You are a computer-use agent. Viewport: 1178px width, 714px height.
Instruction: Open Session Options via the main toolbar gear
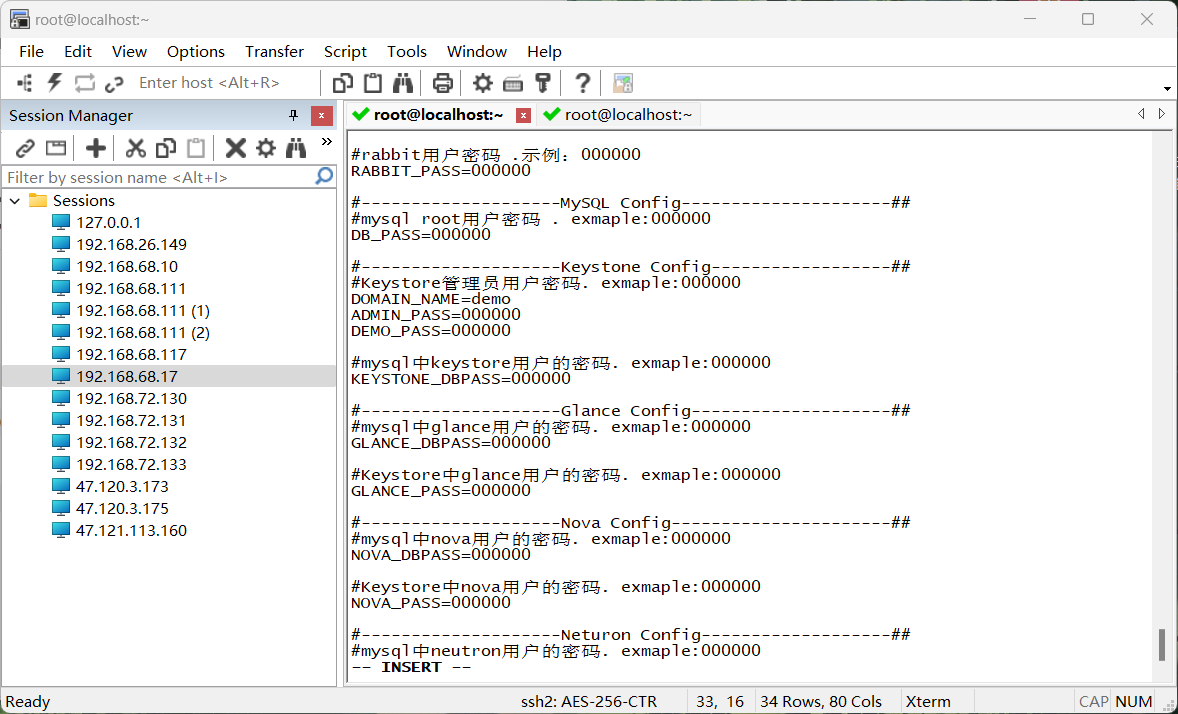click(x=483, y=83)
